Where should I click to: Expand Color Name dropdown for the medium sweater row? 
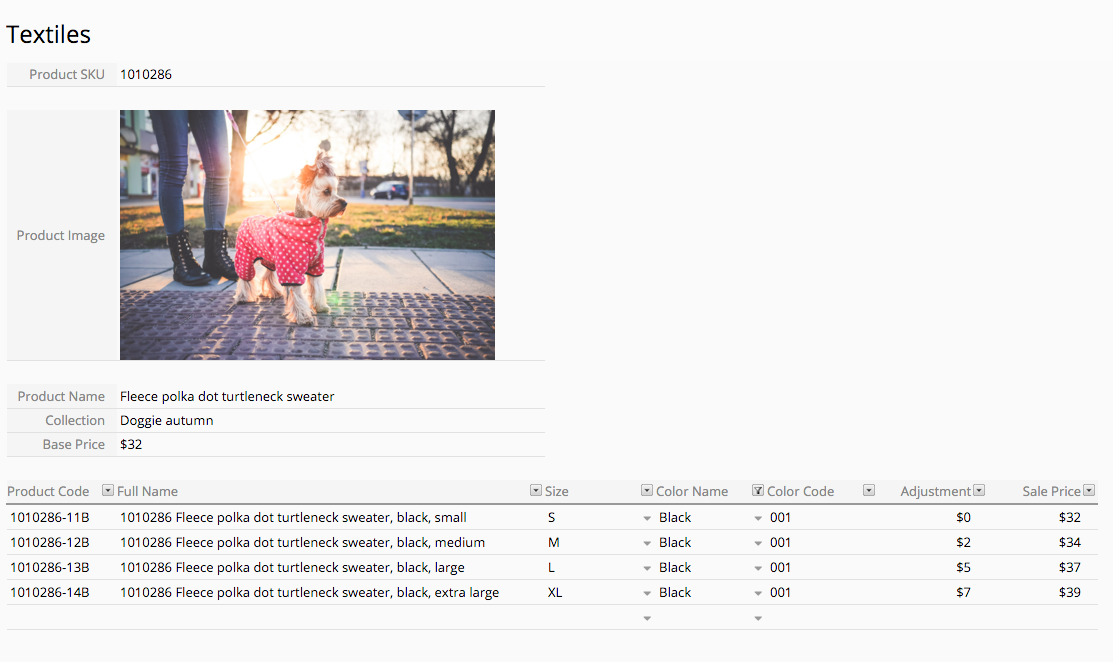point(758,544)
